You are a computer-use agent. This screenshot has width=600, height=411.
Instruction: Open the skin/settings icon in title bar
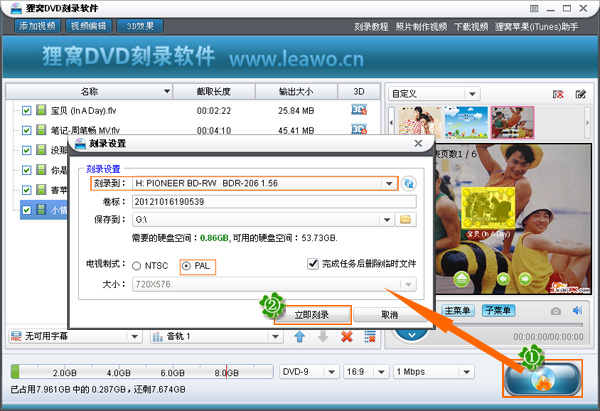[534, 8]
